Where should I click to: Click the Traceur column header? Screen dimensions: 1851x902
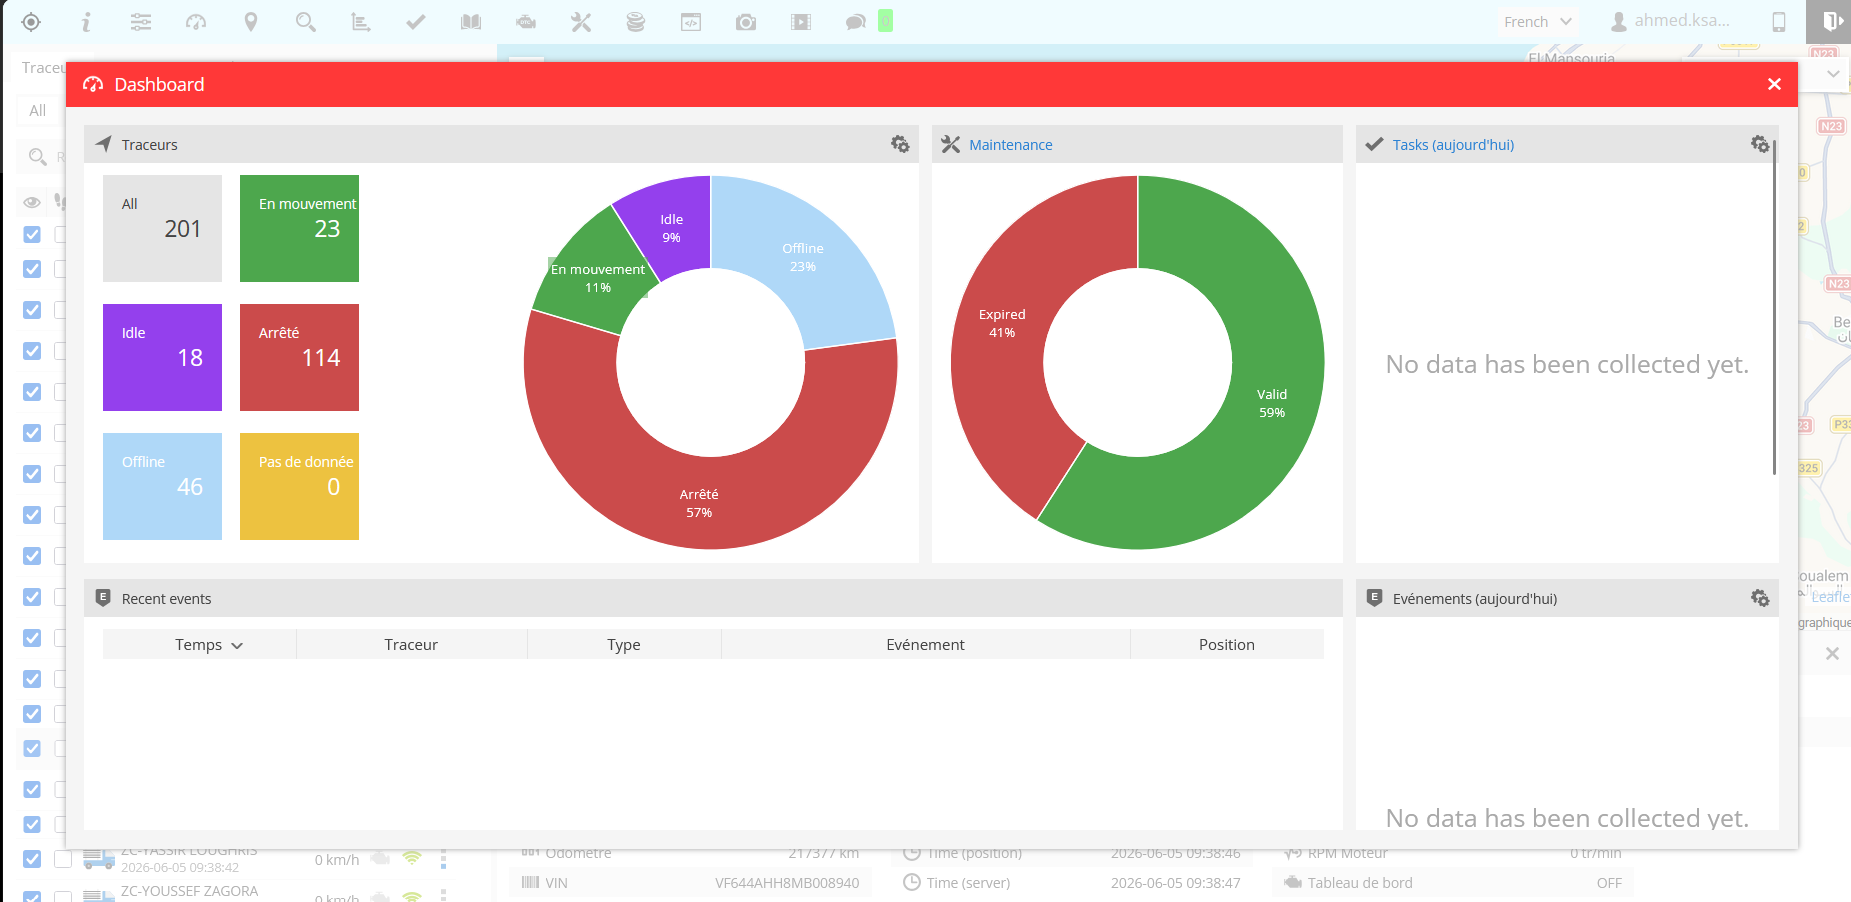[411, 645]
